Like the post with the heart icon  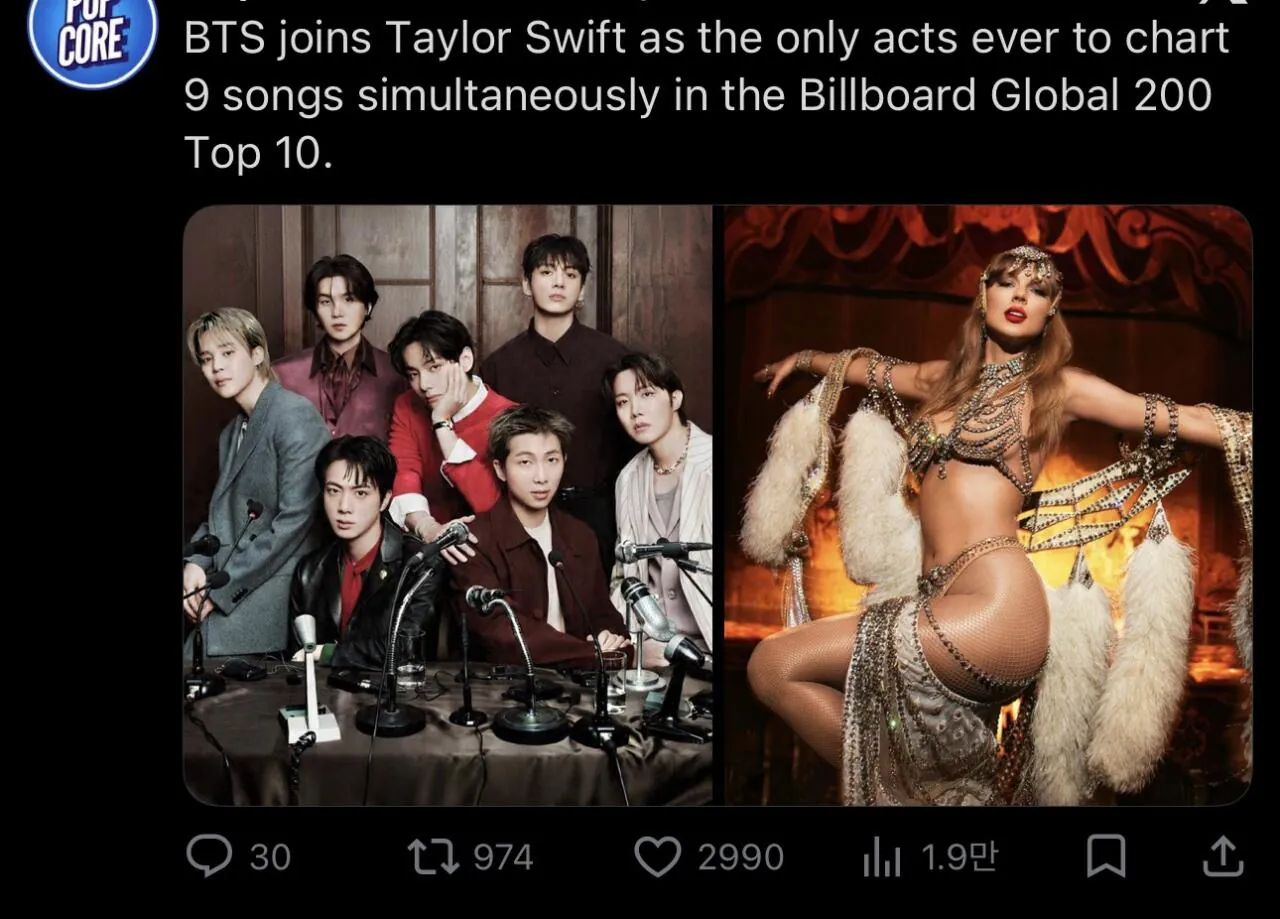click(657, 857)
